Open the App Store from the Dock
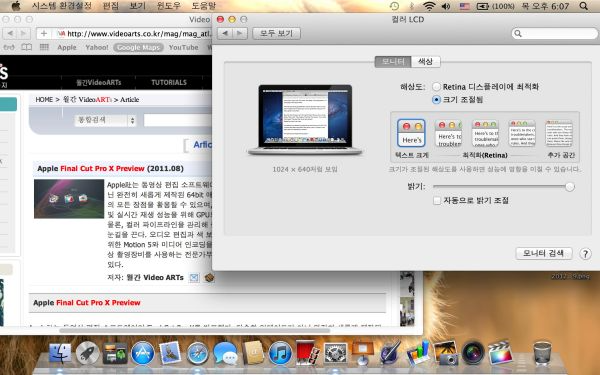This screenshot has width=600, height=375. click(x=142, y=353)
